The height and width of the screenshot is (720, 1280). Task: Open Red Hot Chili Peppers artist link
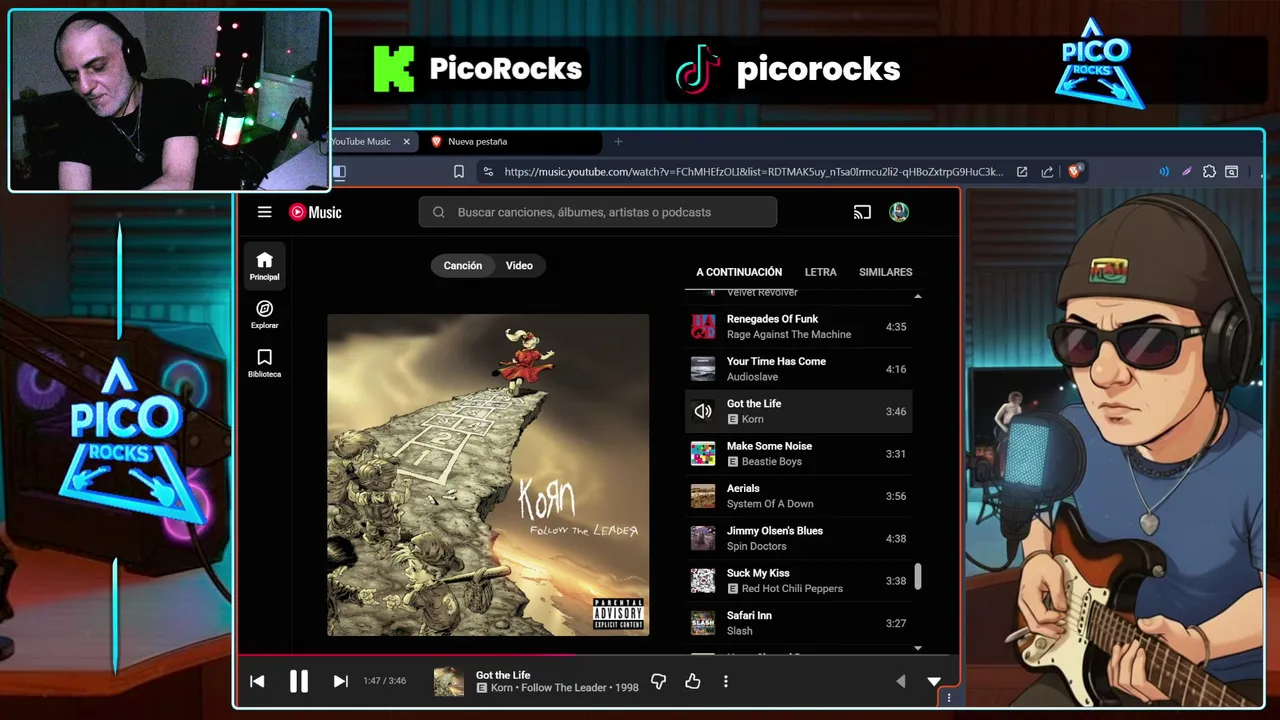(792, 589)
